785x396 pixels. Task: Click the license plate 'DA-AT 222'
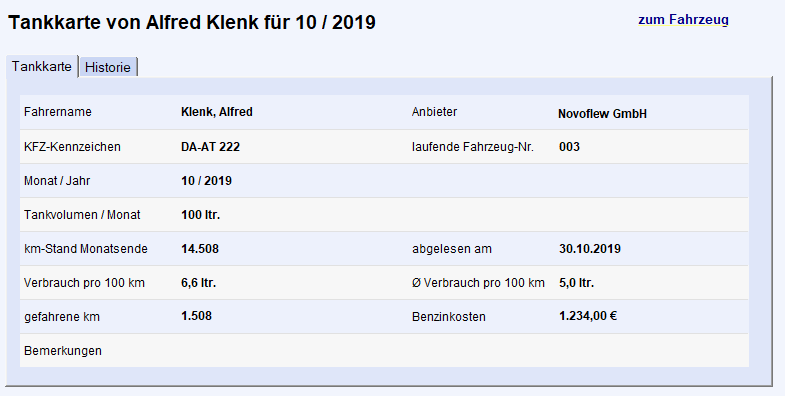pyautogui.click(x=210, y=147)
